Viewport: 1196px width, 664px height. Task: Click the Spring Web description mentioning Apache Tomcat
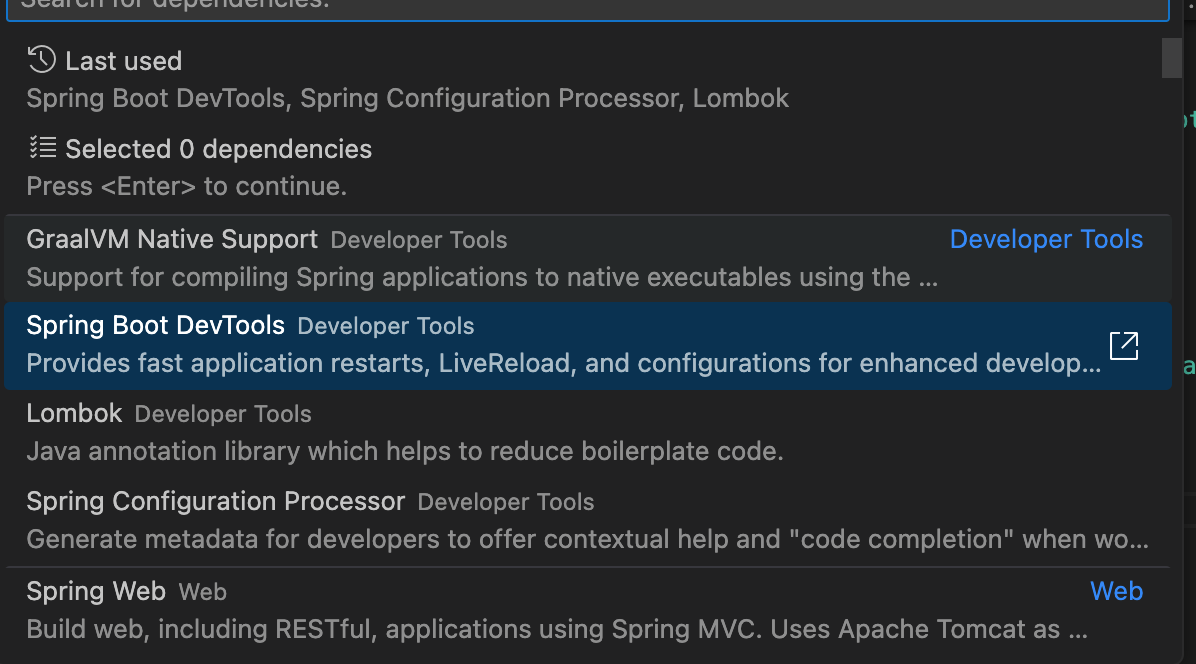coord(556,630)
